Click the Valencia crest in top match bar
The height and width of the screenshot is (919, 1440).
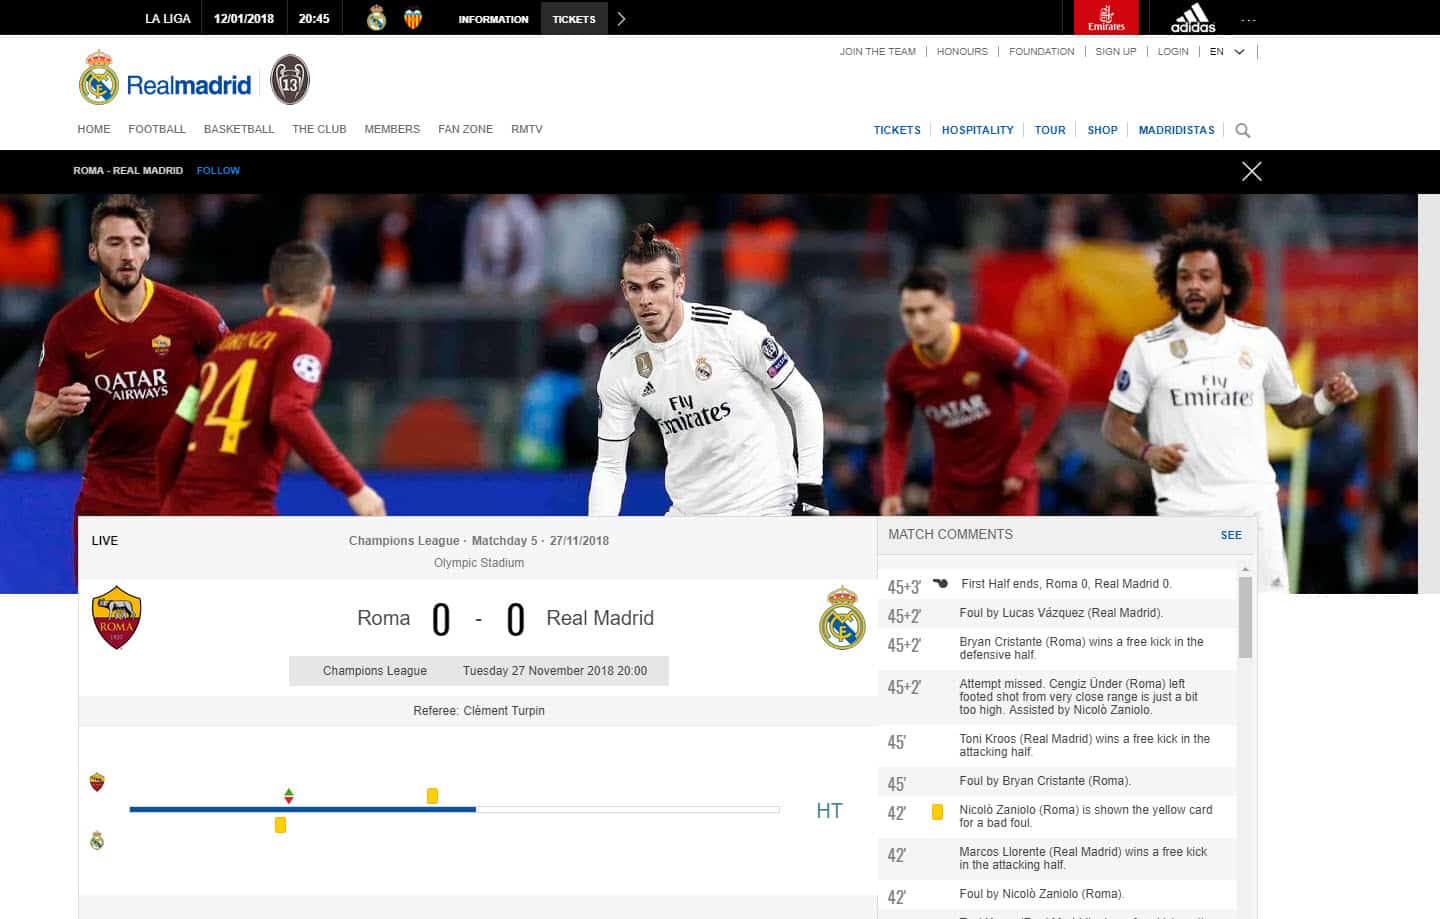[x=412, y=18]
